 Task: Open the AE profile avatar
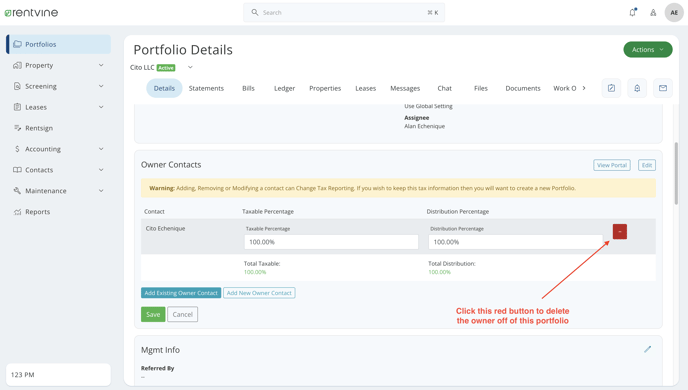(674, 13)
